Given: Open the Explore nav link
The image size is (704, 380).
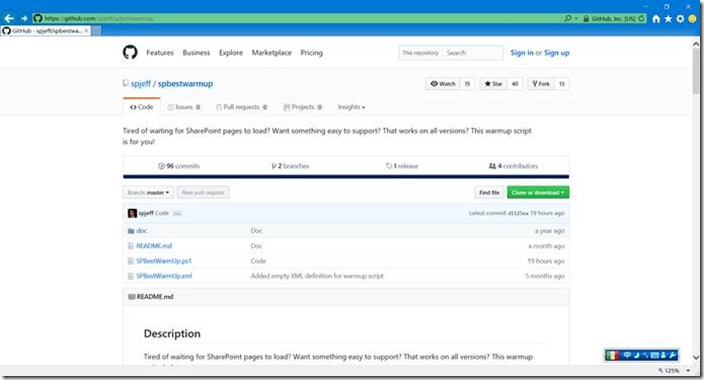Looking at the screenshot, I should tap(231, 53).
